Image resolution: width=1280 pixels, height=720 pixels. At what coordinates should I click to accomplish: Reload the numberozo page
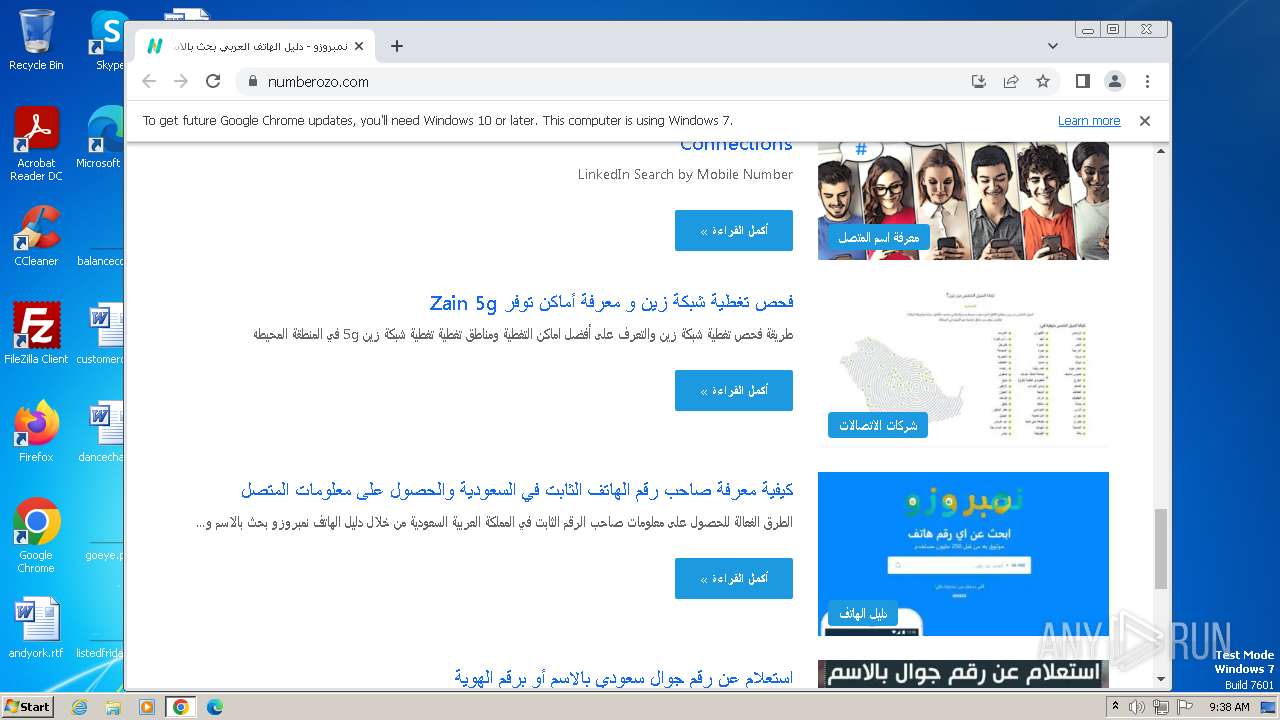click(x=213, y=82)
